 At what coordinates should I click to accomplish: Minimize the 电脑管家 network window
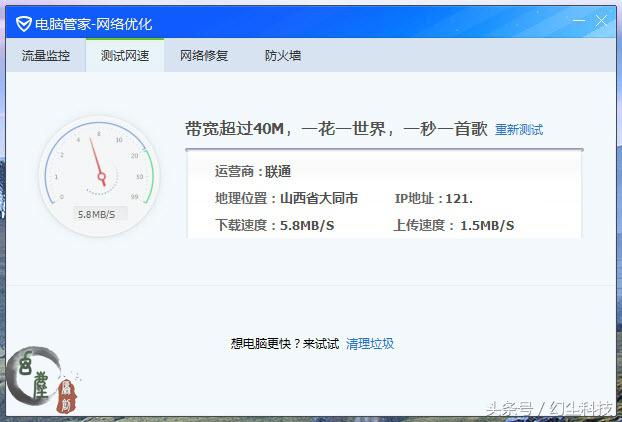coord(579,20)
